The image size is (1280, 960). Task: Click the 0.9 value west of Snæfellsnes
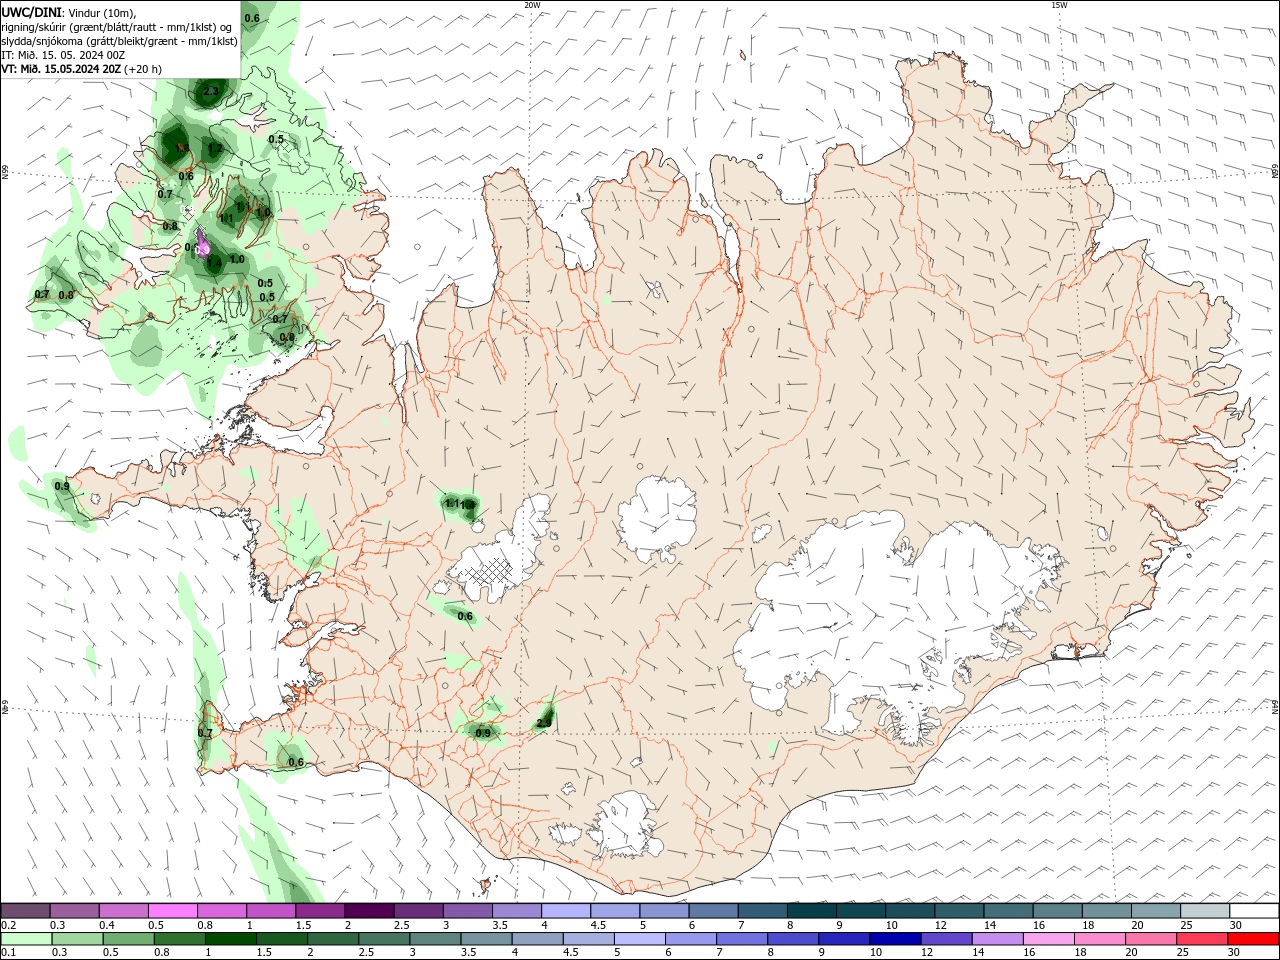62,486
